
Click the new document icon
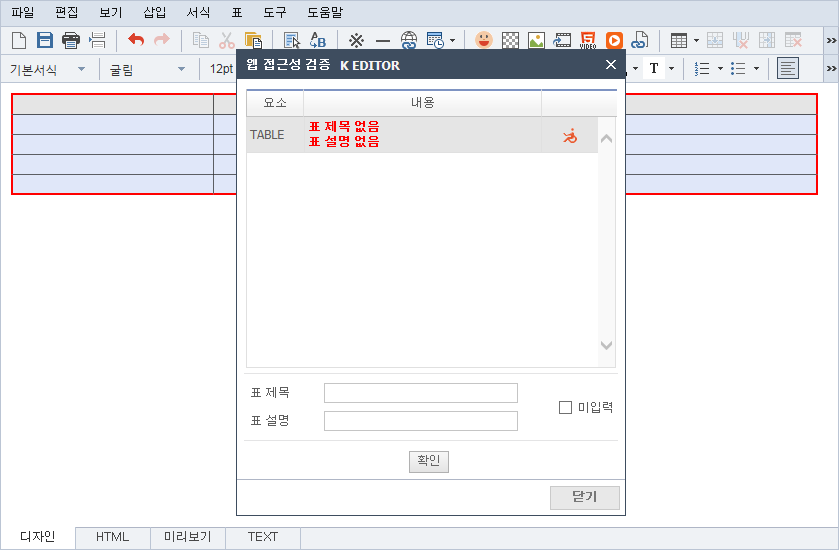(x=19, y=41)
